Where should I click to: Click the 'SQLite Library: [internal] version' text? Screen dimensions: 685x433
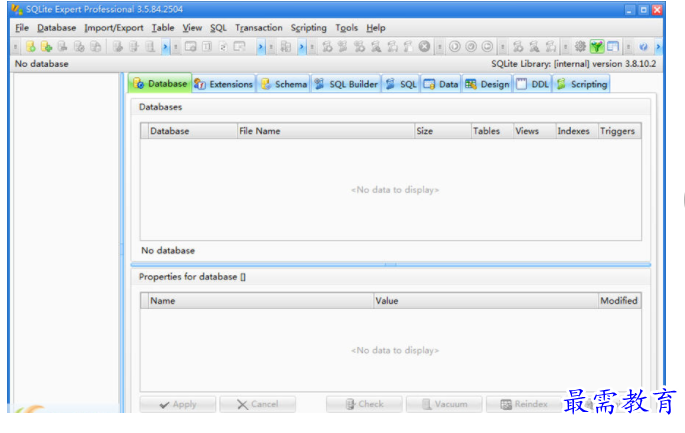[x=574, y=64]
